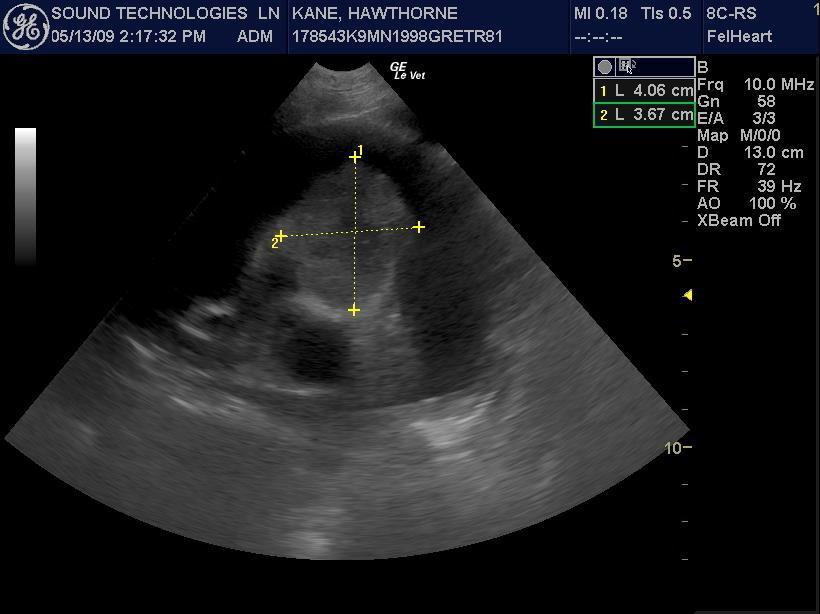Screen dimensions: 820x614
Task: Click the GE logo in the header
Action: tap(25, 26)
